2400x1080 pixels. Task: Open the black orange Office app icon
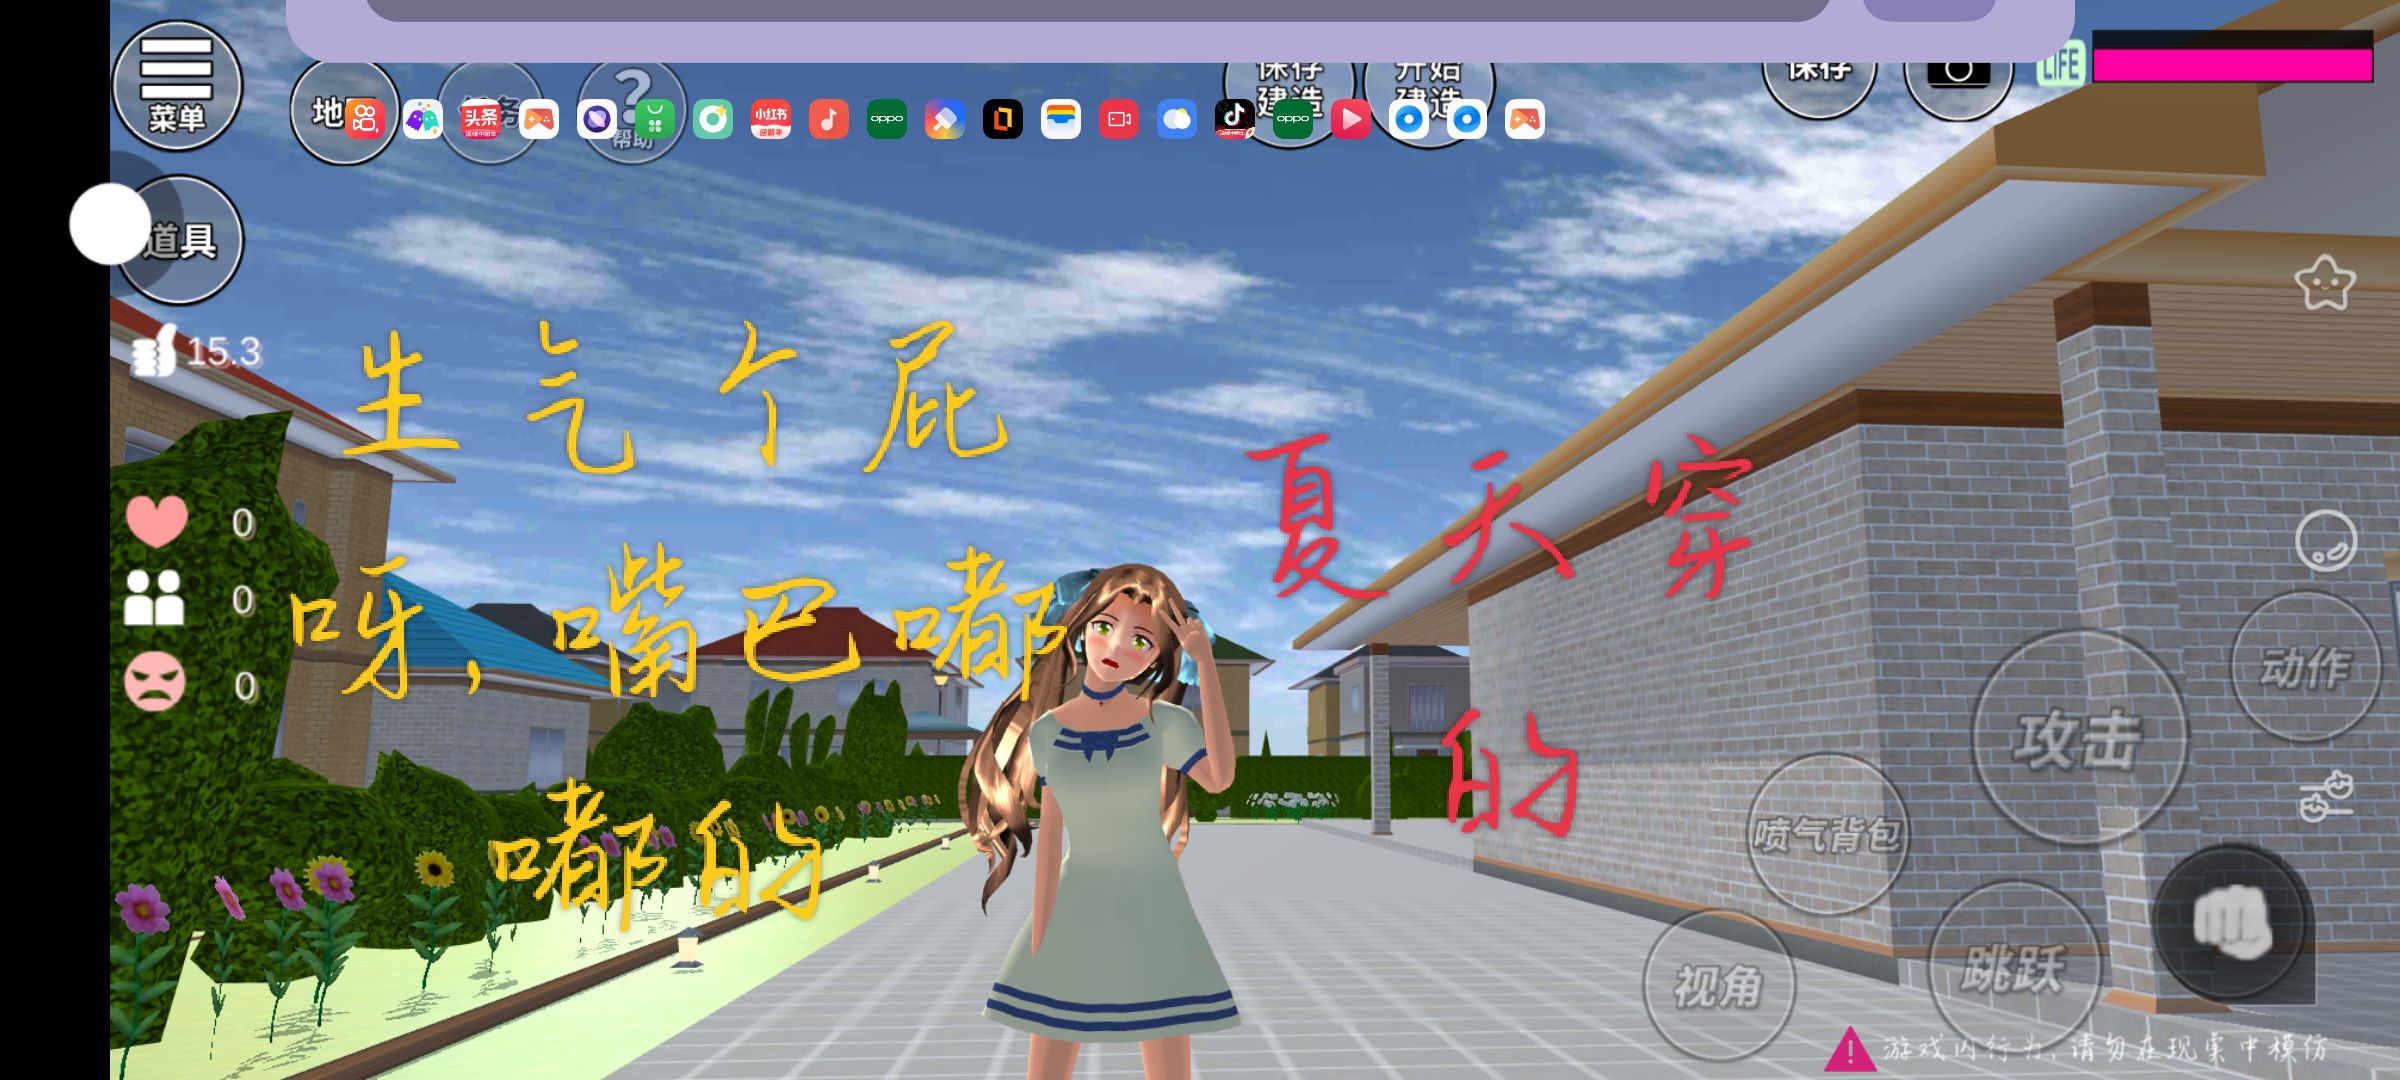1002,119
